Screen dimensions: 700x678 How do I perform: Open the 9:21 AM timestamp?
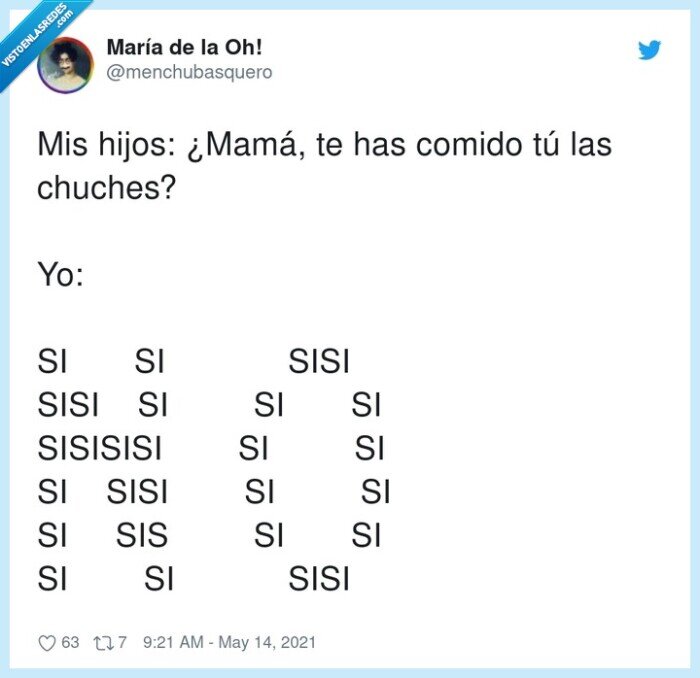[x=173, y=643]
